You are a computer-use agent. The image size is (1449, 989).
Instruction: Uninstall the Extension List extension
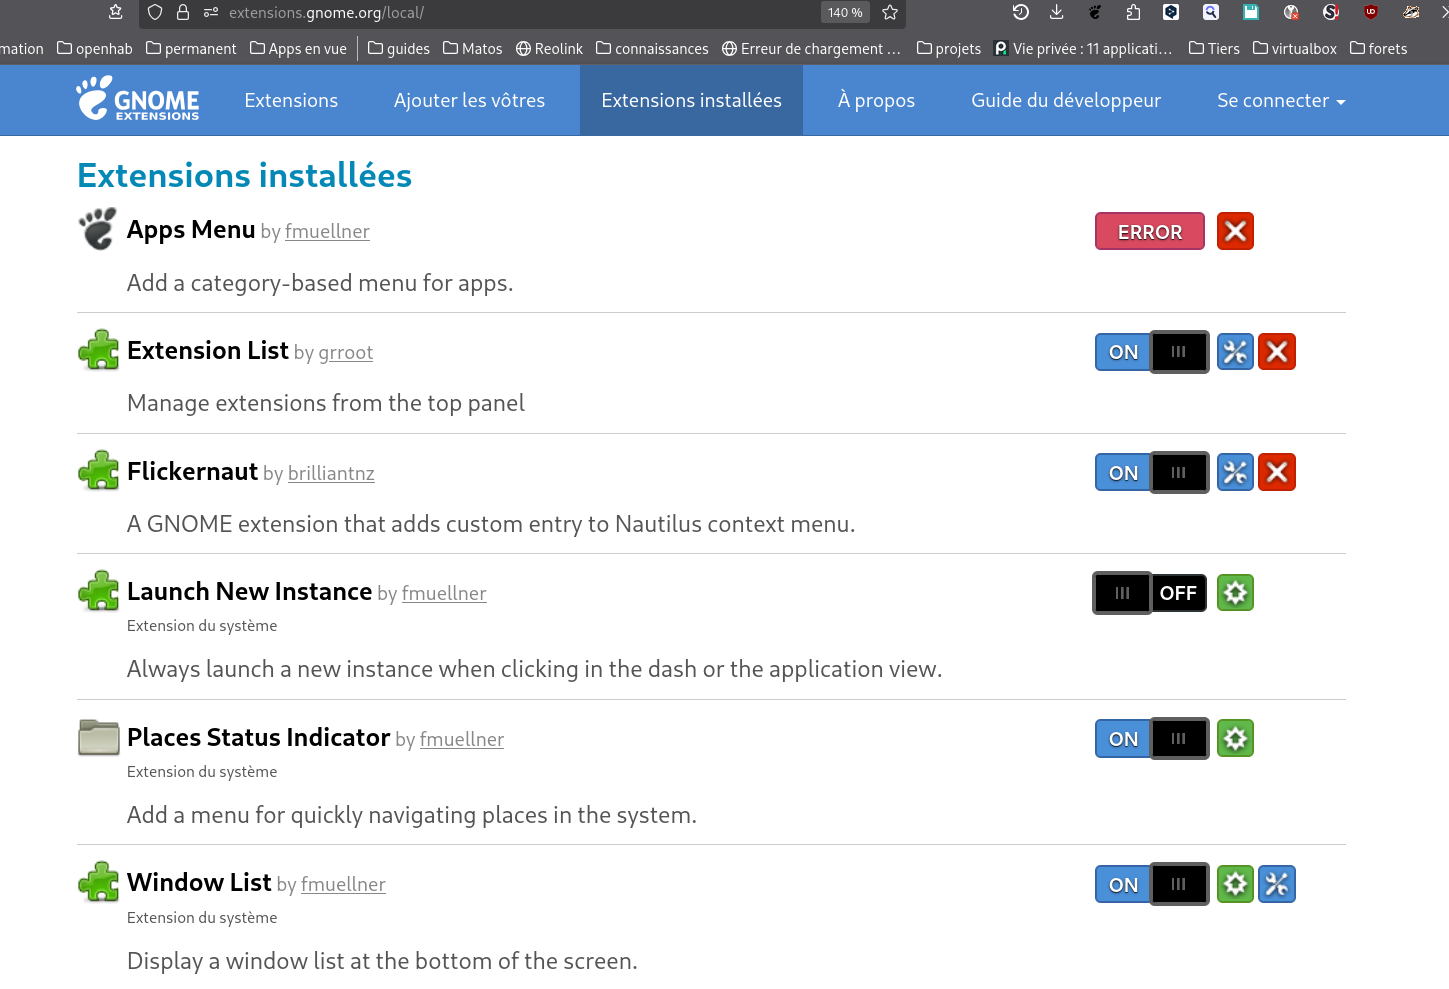[1277, 352]
